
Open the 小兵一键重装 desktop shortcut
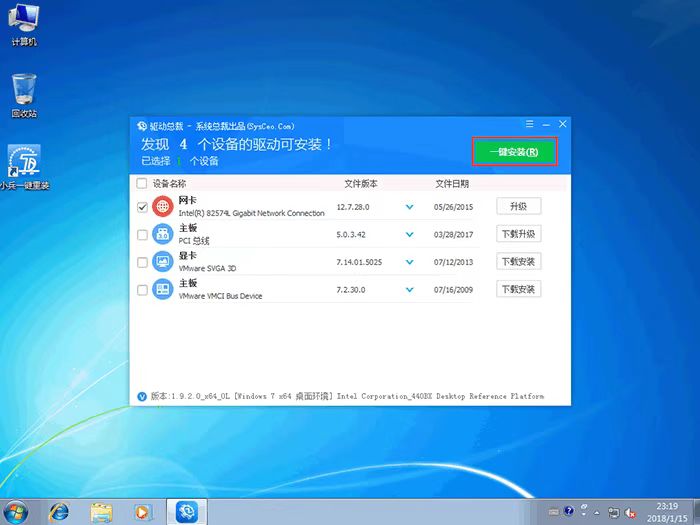[24, 167]
